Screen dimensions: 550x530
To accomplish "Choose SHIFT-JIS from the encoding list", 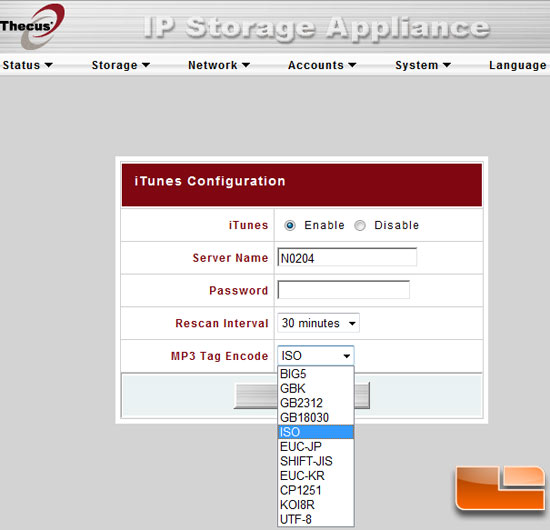I will (315, 461).
